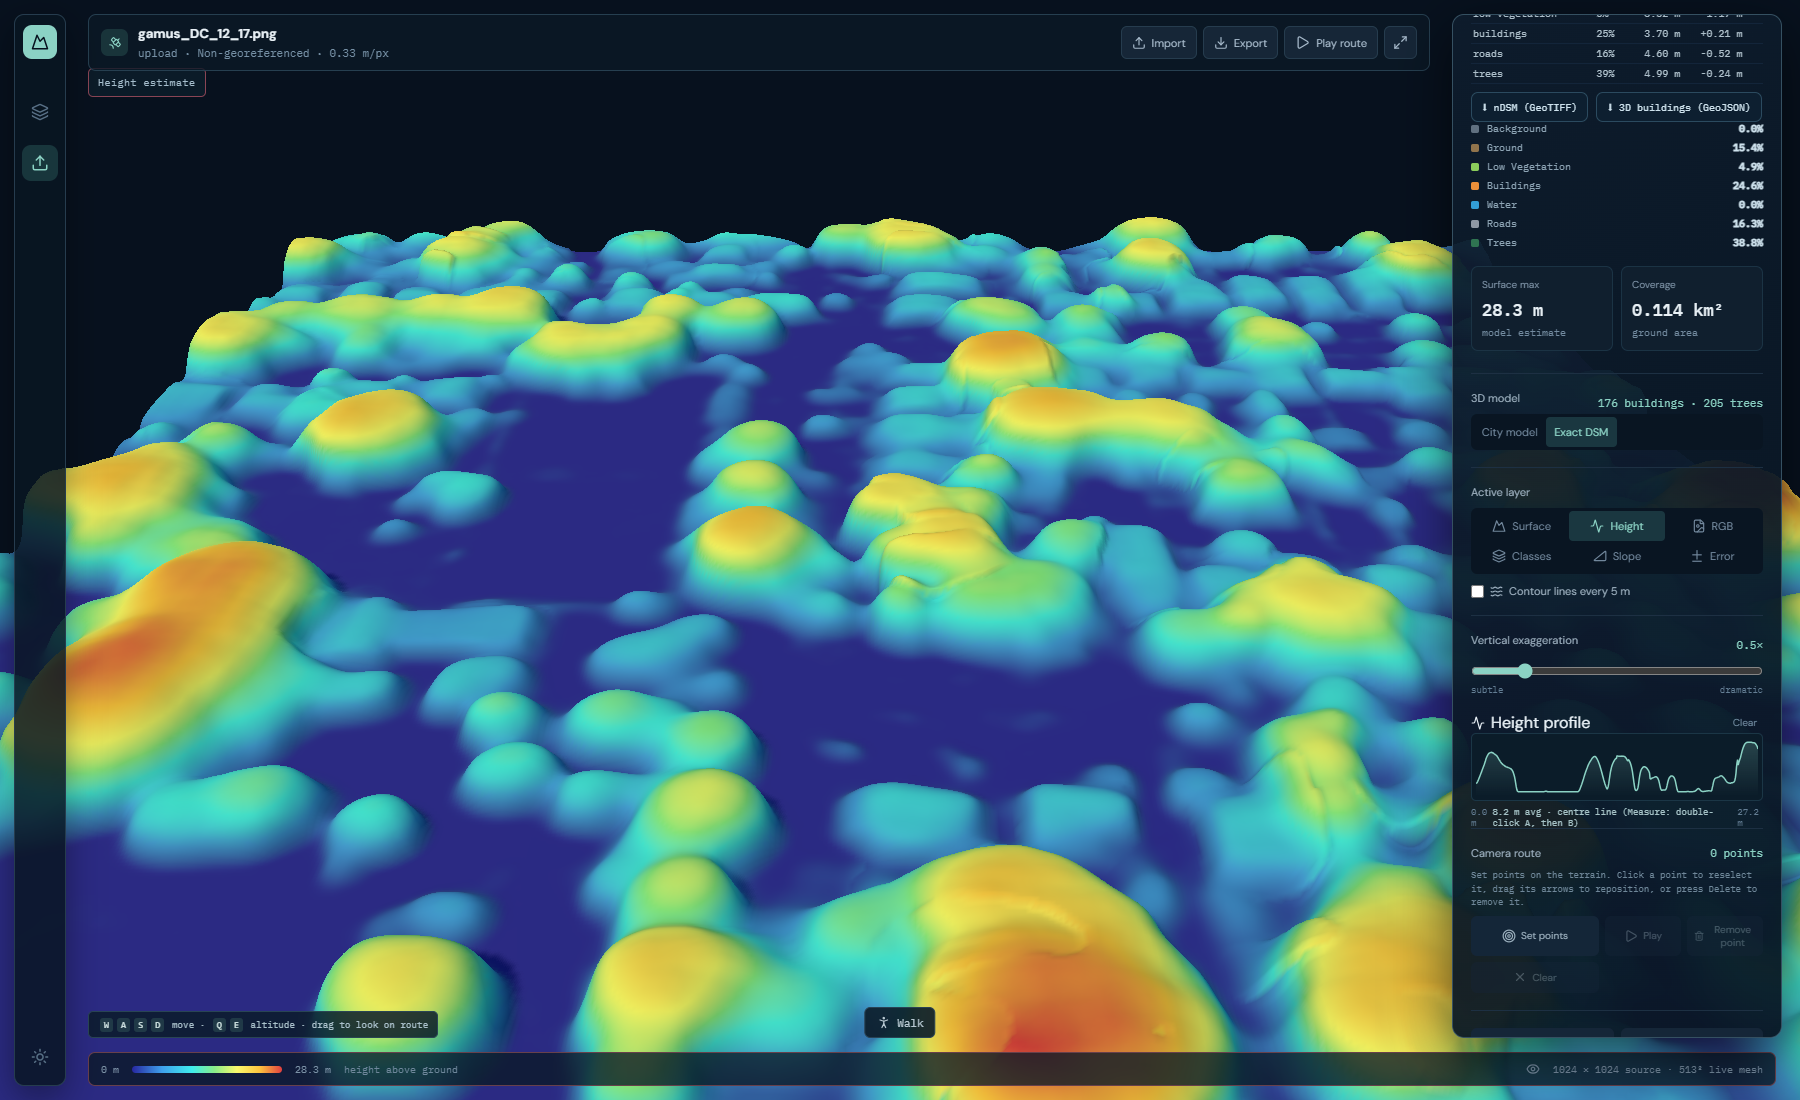Click the Background legend row
1800x1100 pixels.
point(1617,129)
